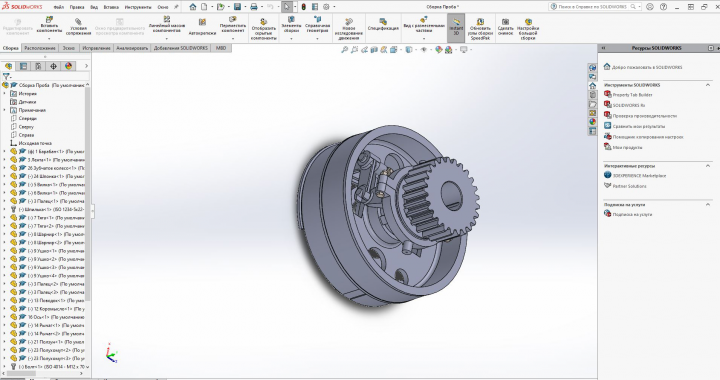Click the arrow to show more manager tabs
This screenshot has width=720, height=380.
86,66
